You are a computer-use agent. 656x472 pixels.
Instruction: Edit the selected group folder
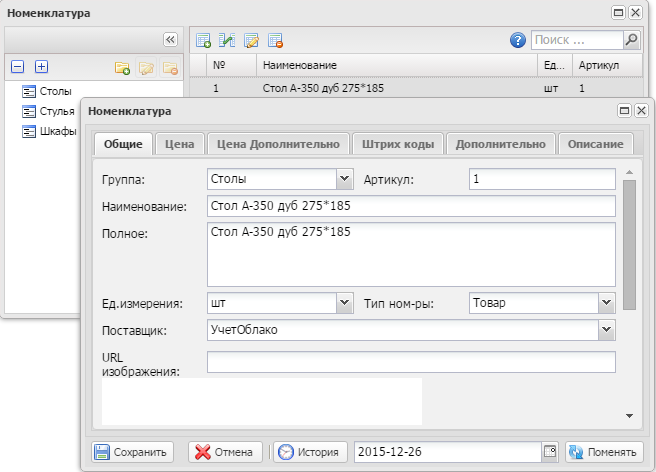(146, 67)
